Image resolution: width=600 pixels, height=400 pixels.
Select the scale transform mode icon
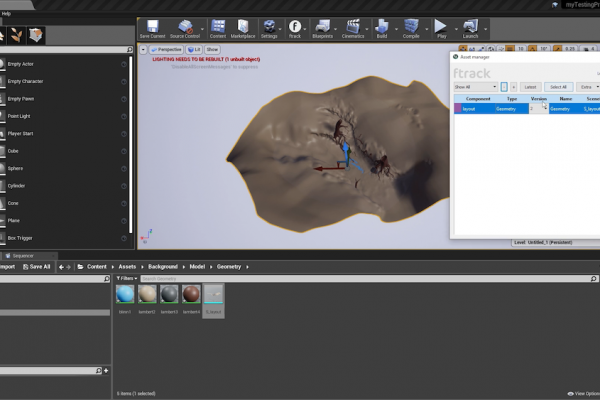pos(481,49)
